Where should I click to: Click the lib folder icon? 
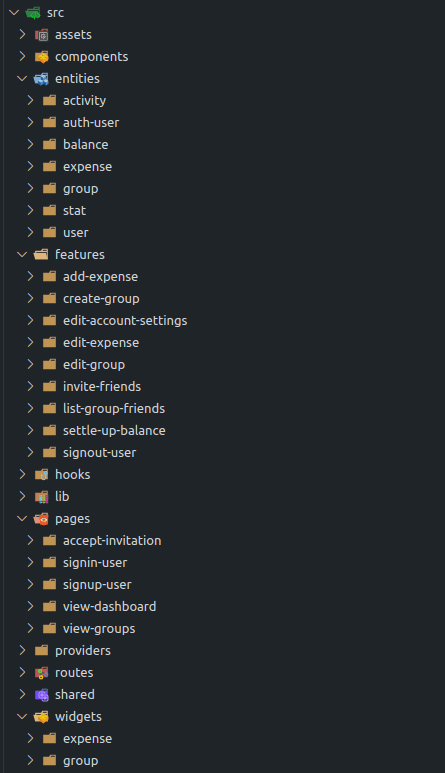[x=41, y=497]
